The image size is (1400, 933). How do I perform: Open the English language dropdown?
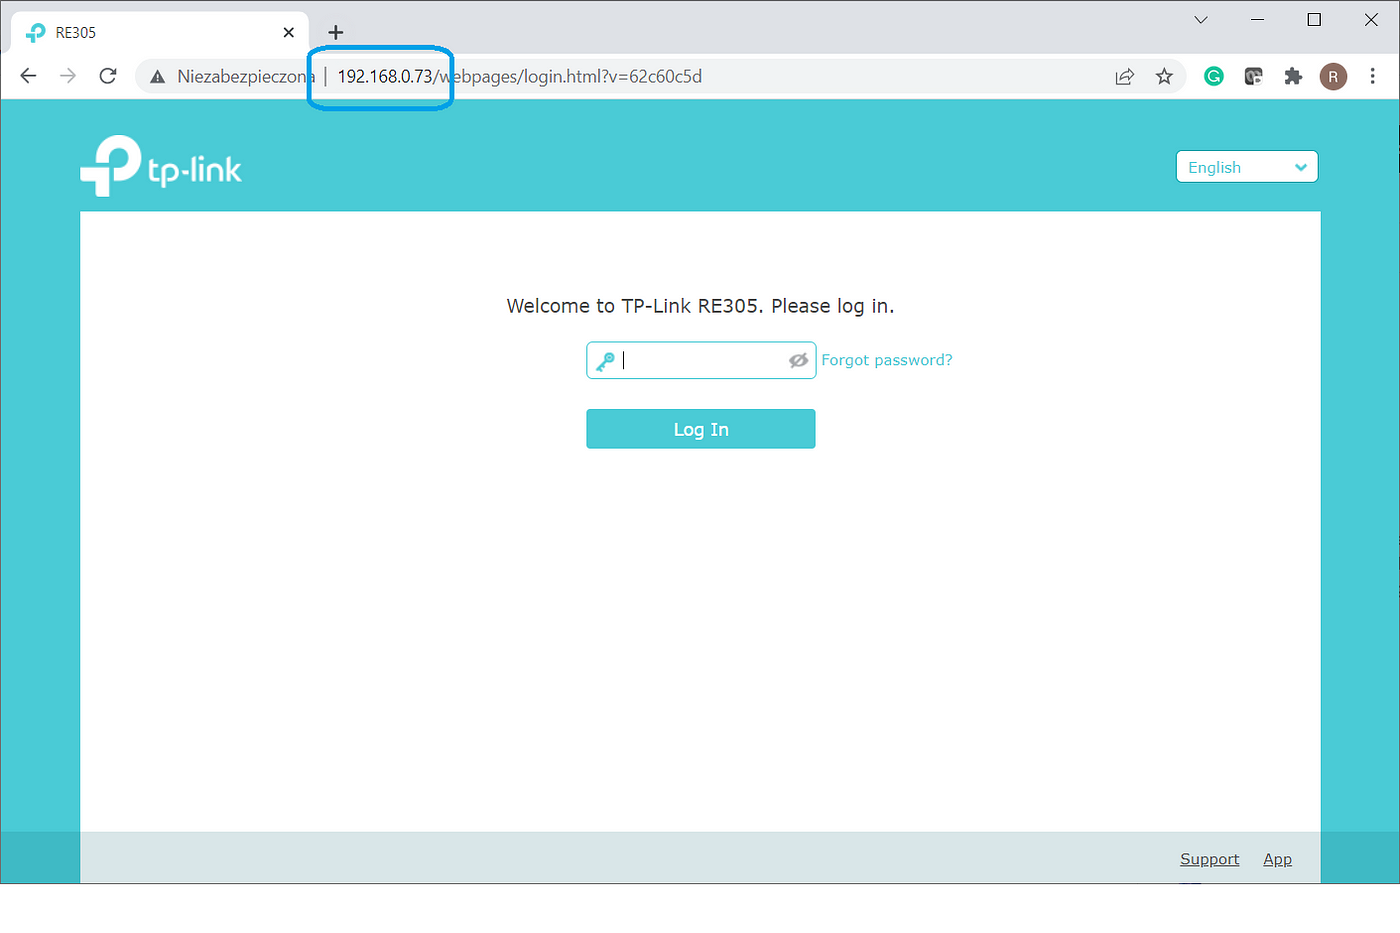pyautogui.click(x=1247, y=167)
